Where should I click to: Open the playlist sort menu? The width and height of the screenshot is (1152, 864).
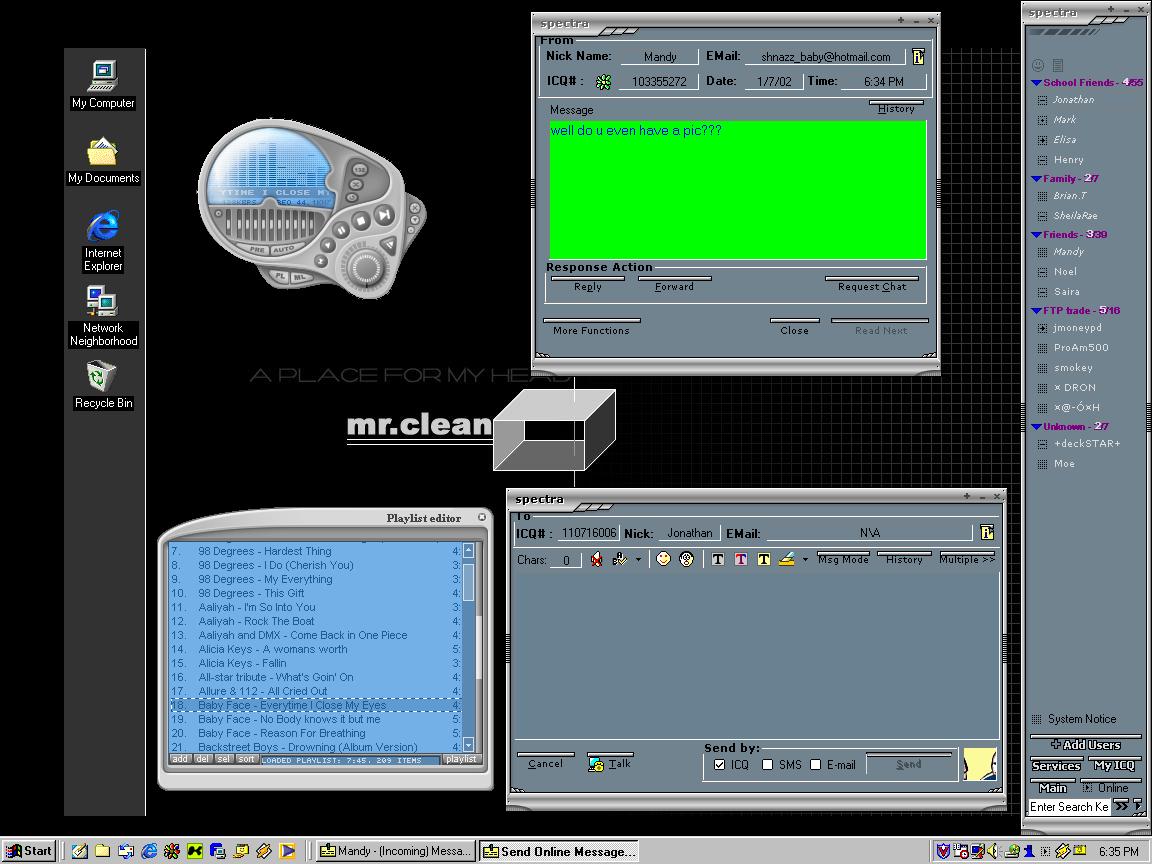pos(246,759)
